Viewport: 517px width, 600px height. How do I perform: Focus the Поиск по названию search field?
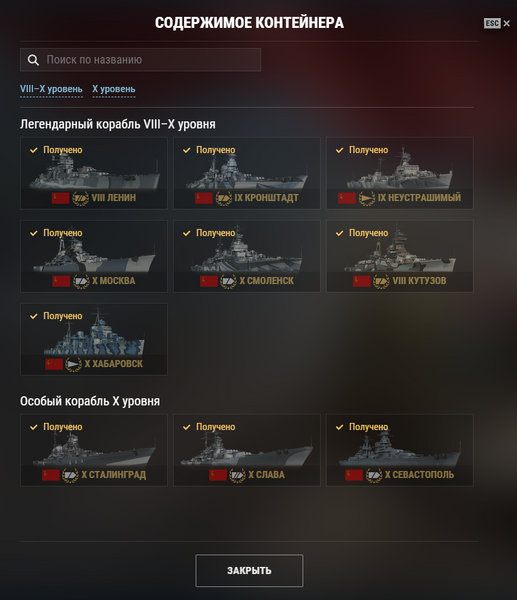(x=140, y=60)
